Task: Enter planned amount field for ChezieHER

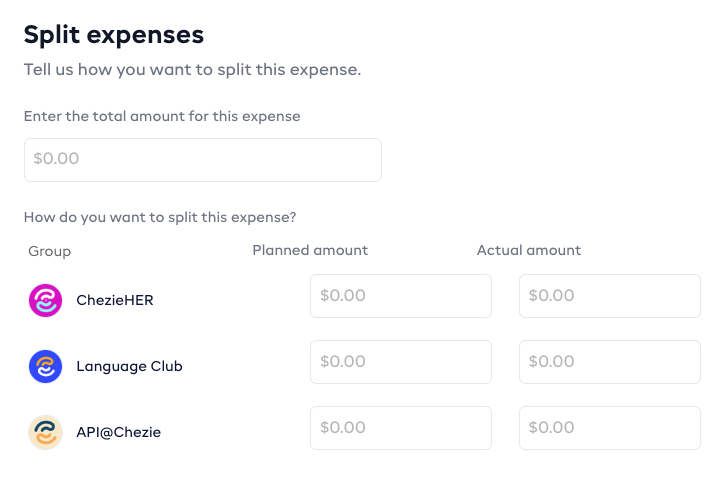Action: point(401,296)
